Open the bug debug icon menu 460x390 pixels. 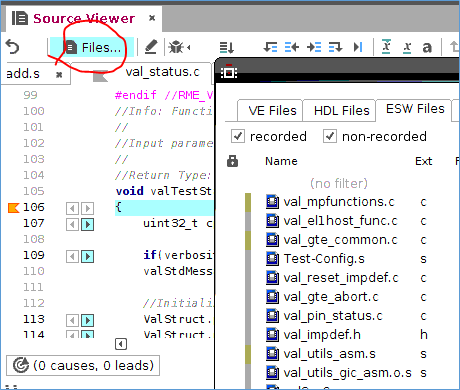(x=179, y=47)
